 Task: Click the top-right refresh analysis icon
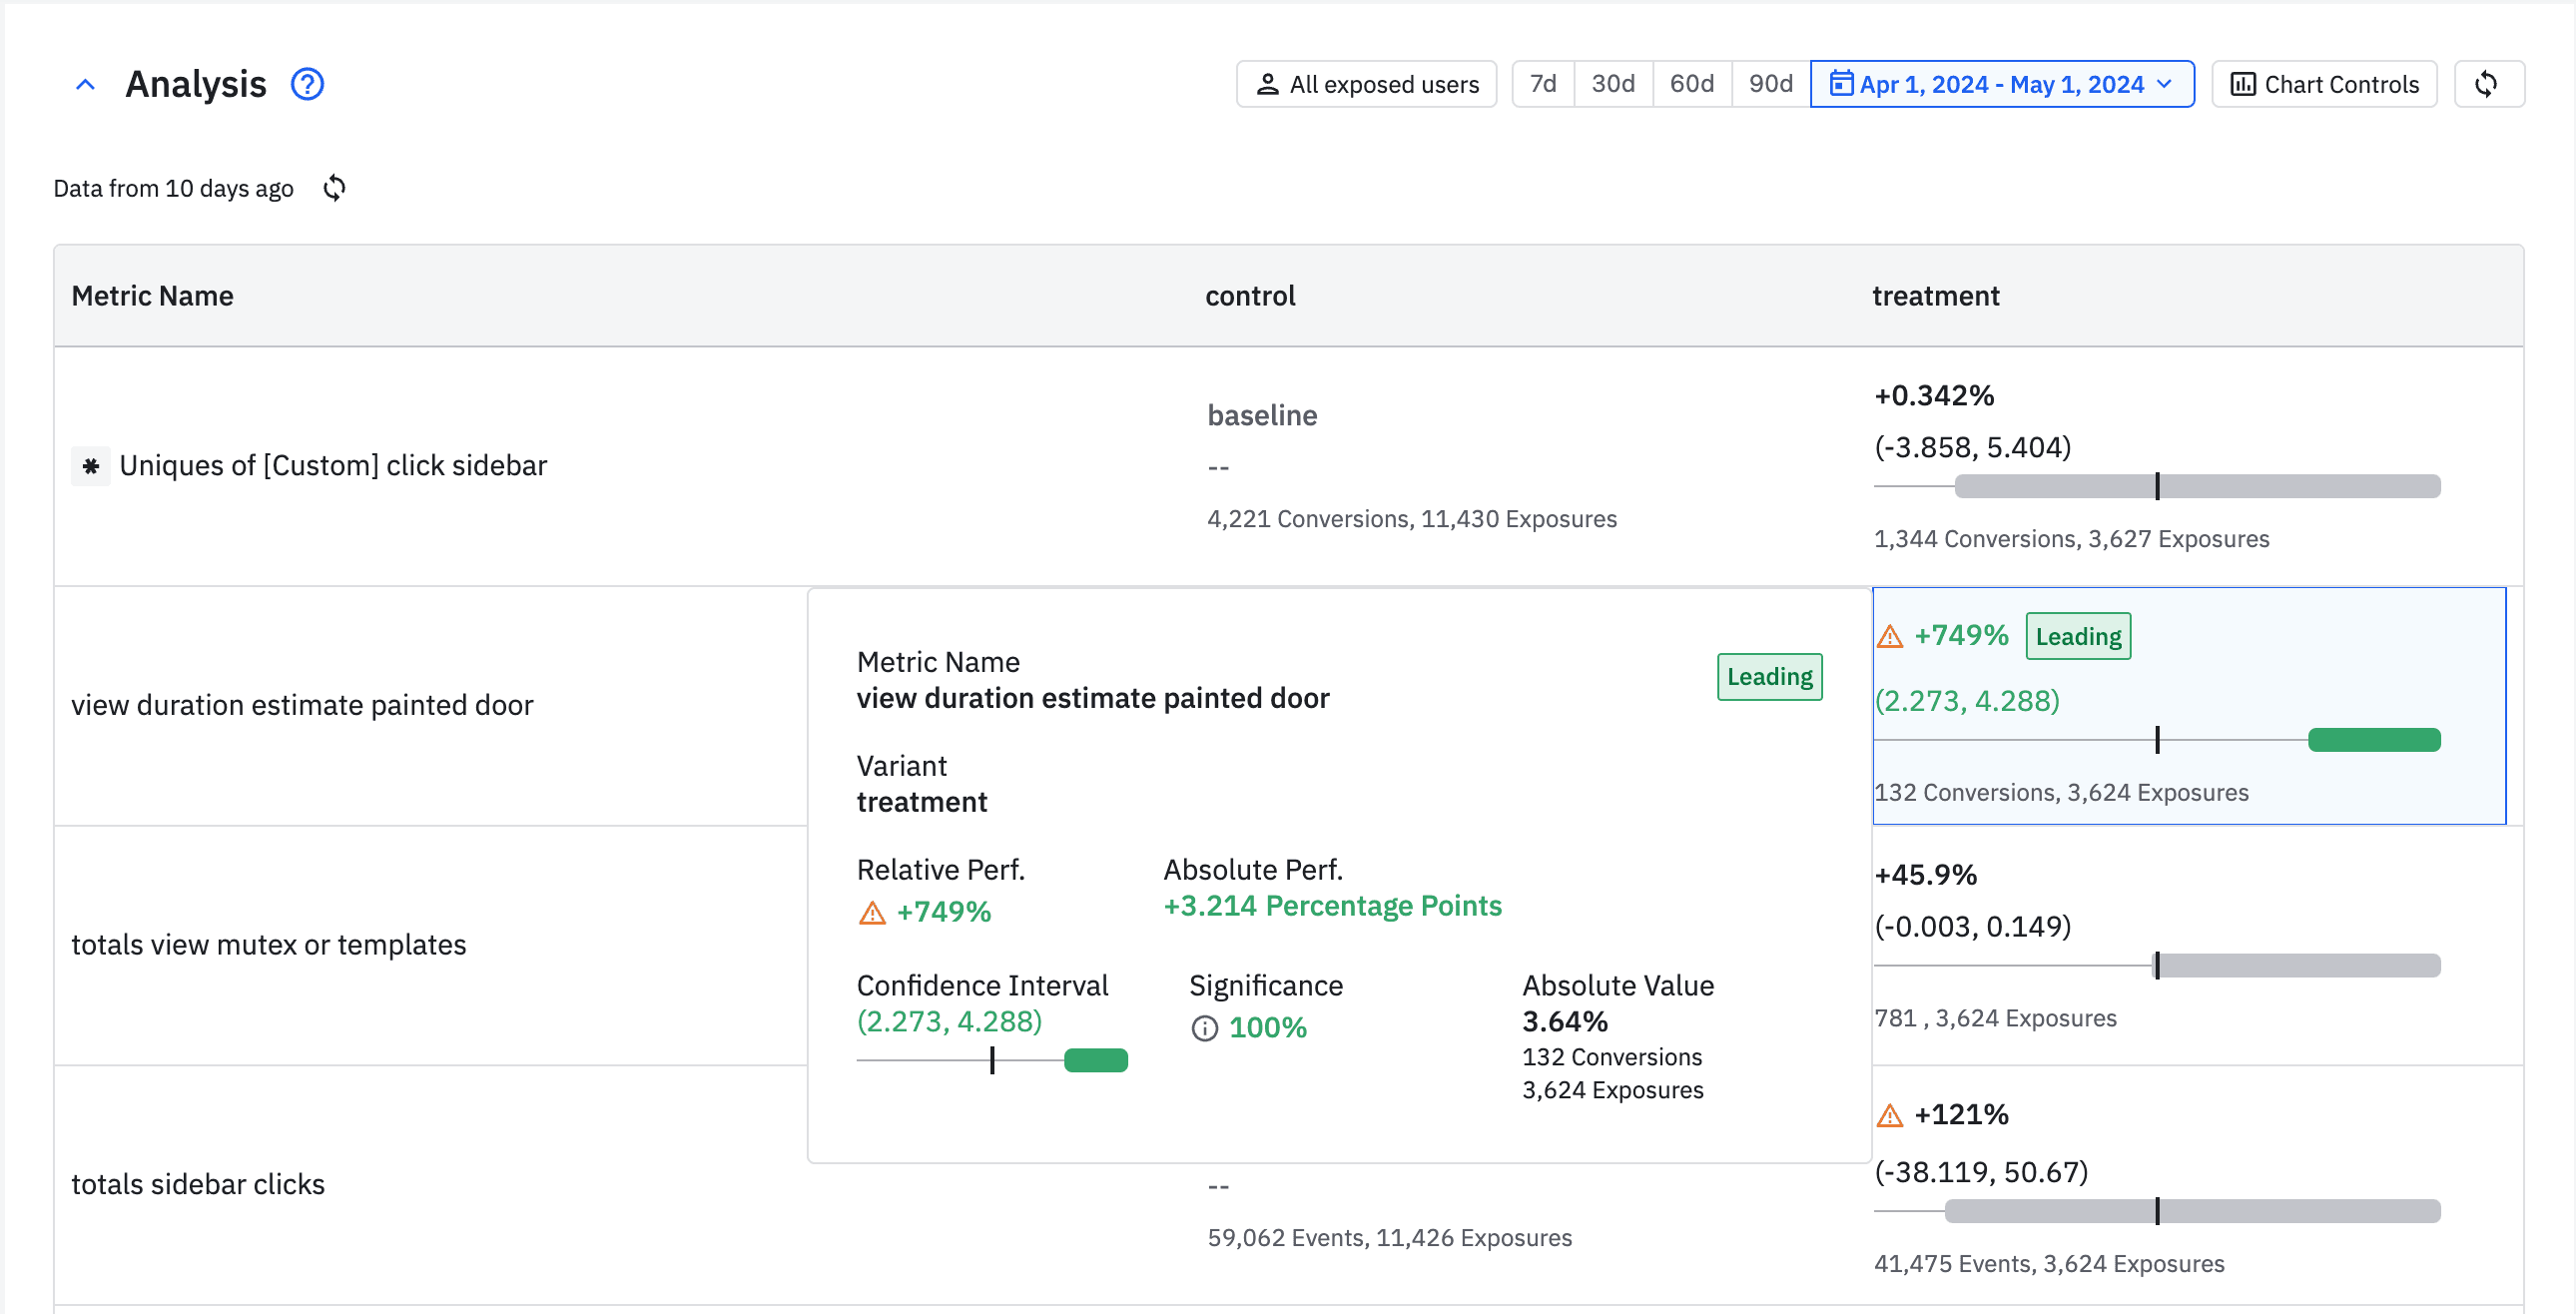[x=2487, y=84]
